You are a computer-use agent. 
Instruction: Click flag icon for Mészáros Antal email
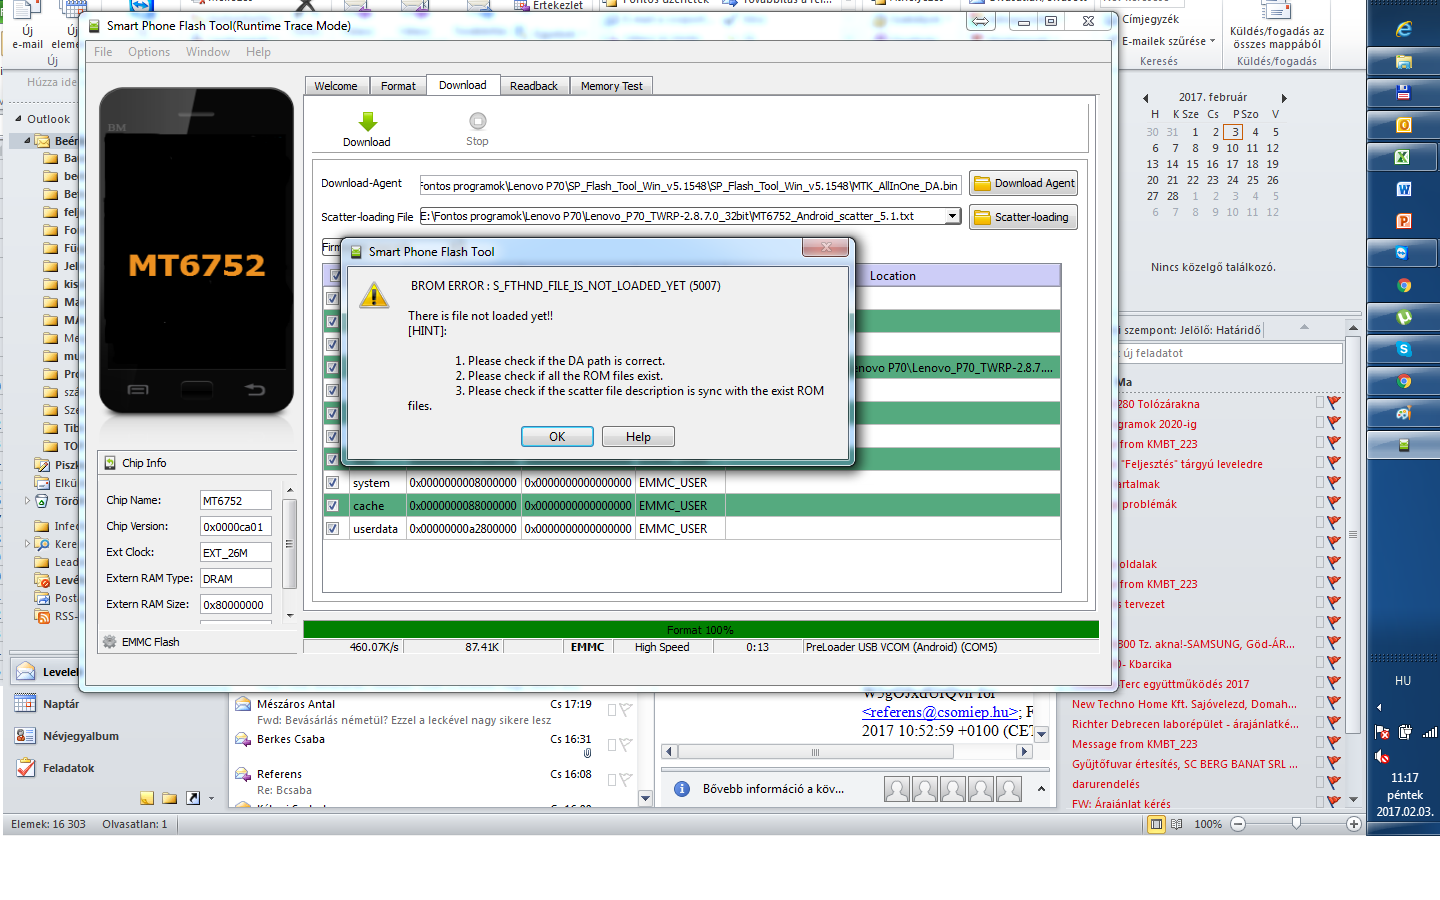pos(626,710)
